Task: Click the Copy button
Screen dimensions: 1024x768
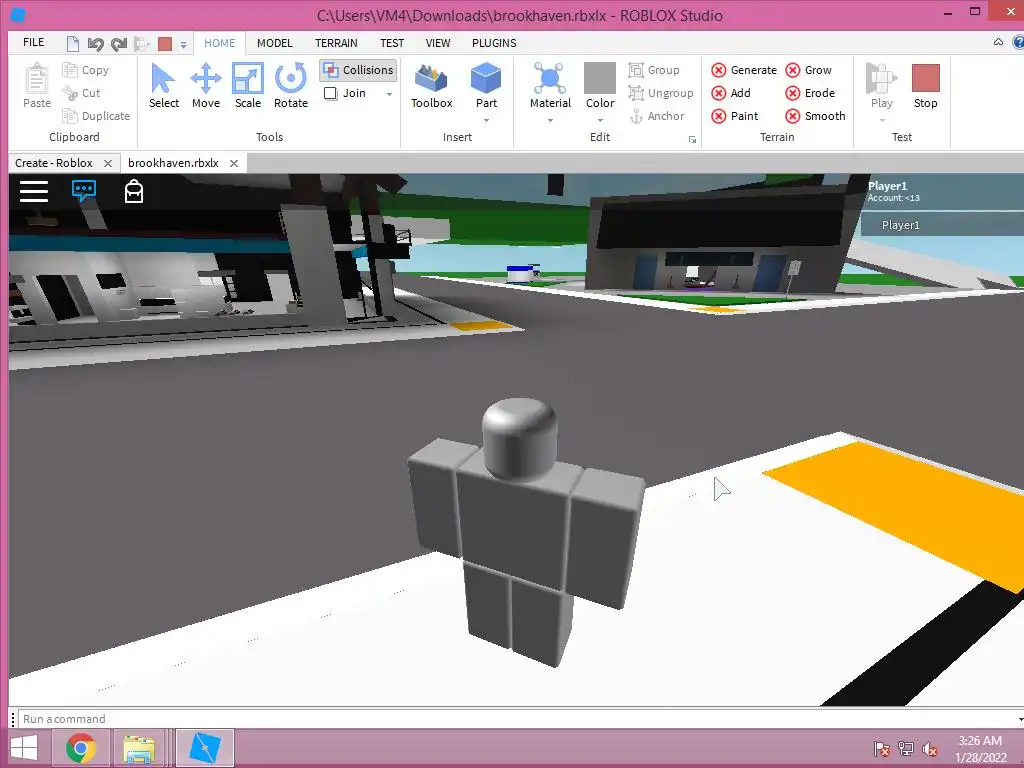Action: [x=86, y=70]
